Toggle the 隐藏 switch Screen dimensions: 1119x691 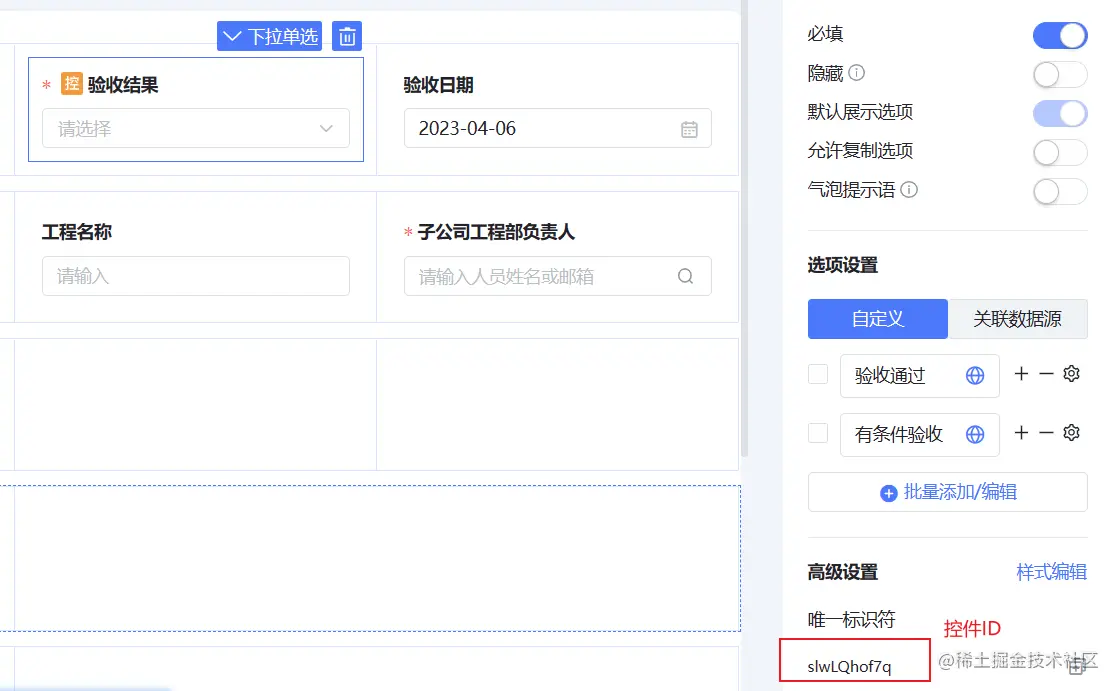[x=1060, y=74]
